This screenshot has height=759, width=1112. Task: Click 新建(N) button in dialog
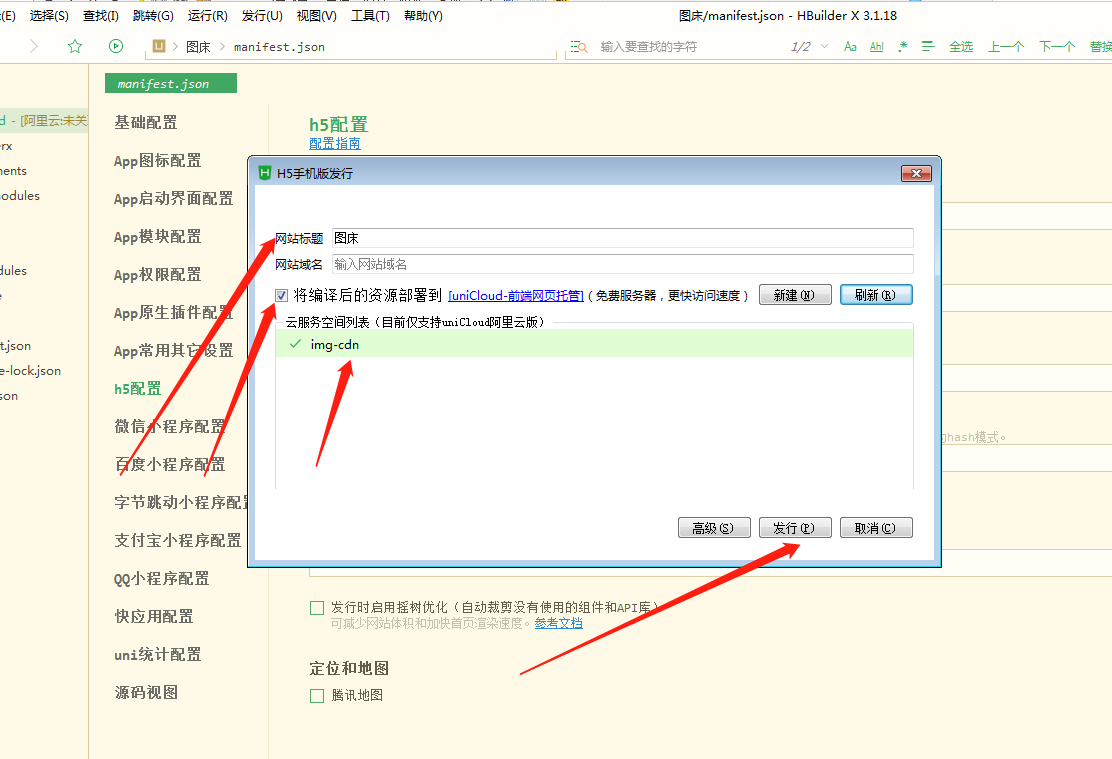[795, 295]
